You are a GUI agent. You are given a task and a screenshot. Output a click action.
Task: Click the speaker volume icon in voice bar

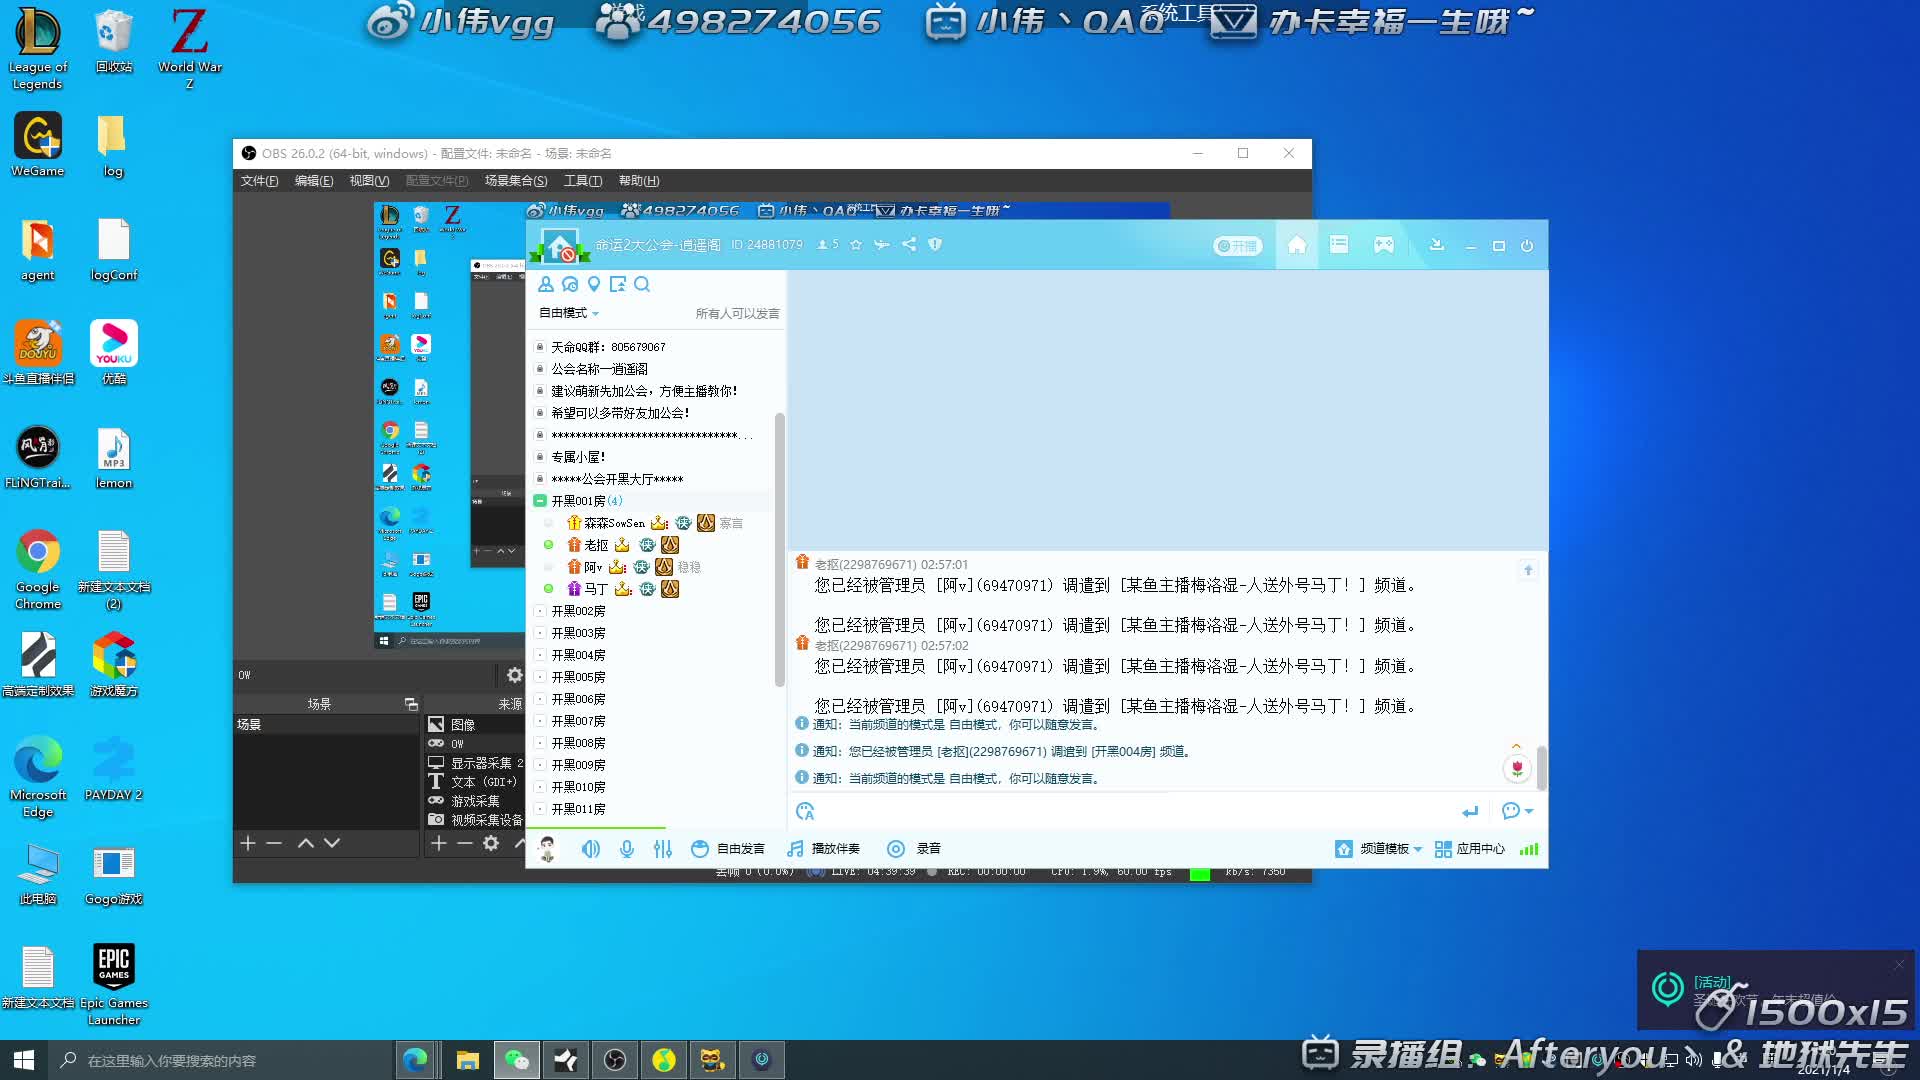(x=591, y=849)
